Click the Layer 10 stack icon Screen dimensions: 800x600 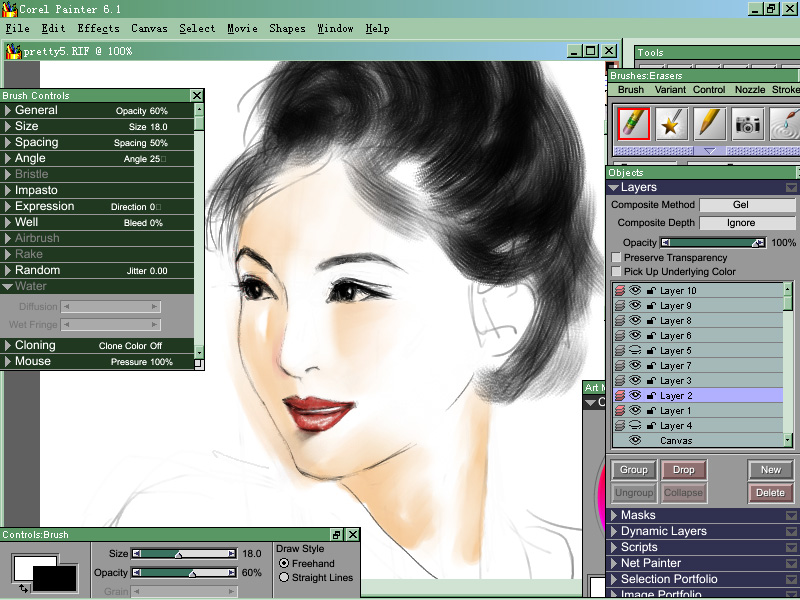(620, 291)
